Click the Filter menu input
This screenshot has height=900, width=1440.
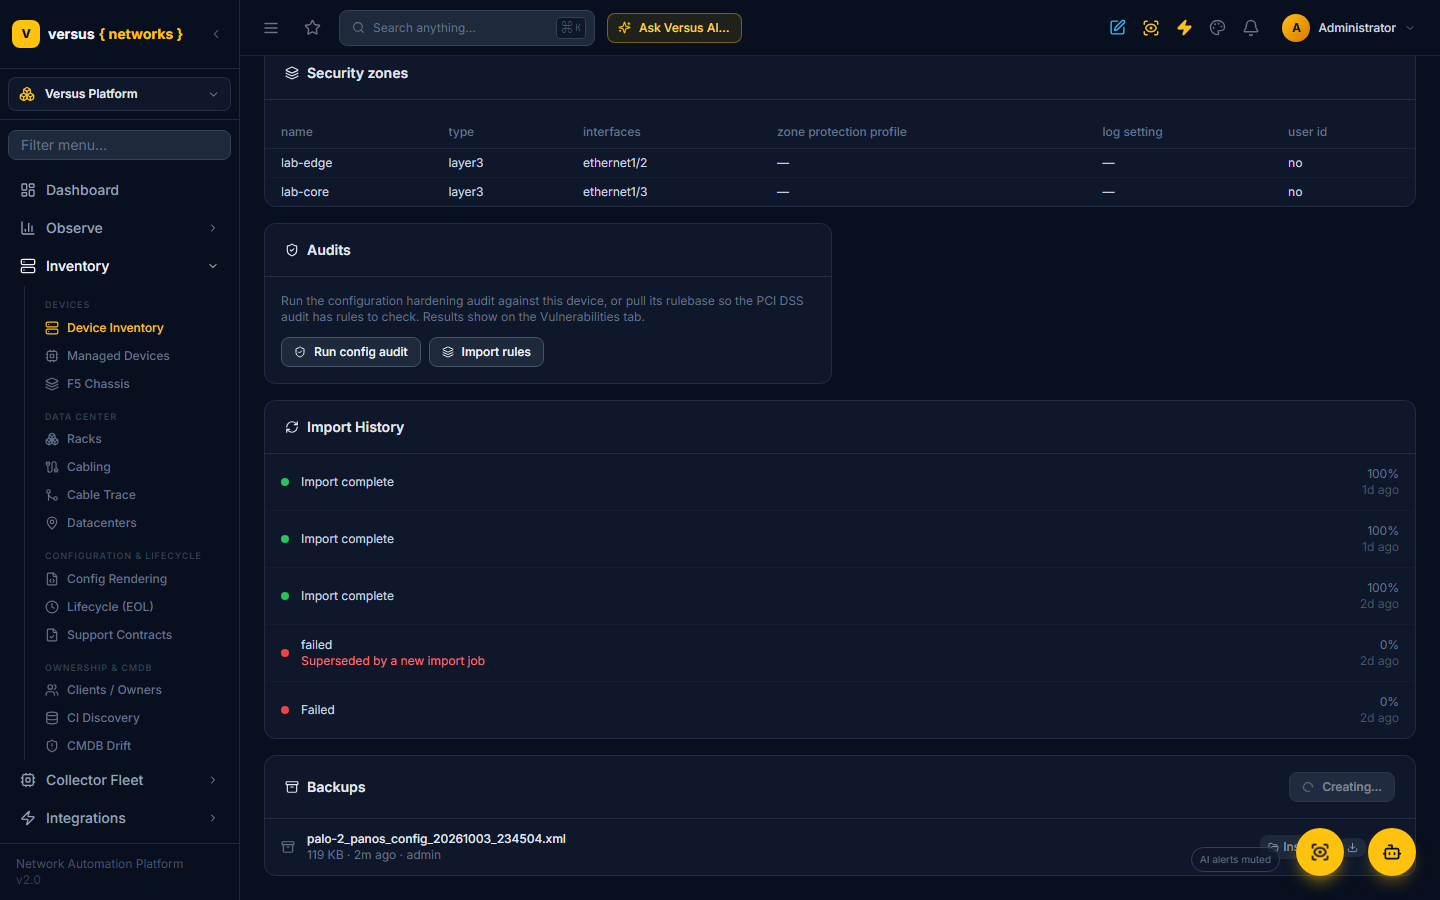[119, 145]
